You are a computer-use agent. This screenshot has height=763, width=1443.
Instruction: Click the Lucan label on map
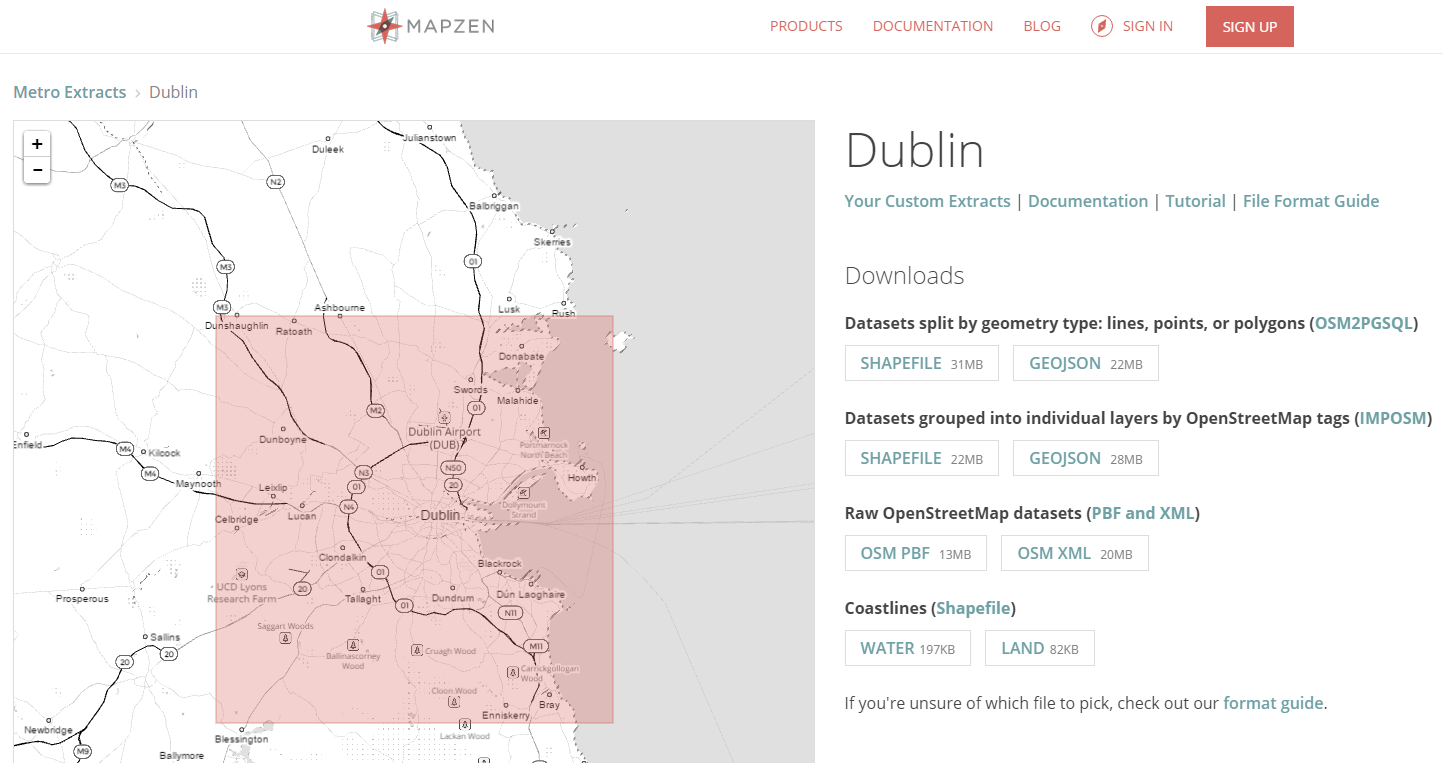click(302, 516)
